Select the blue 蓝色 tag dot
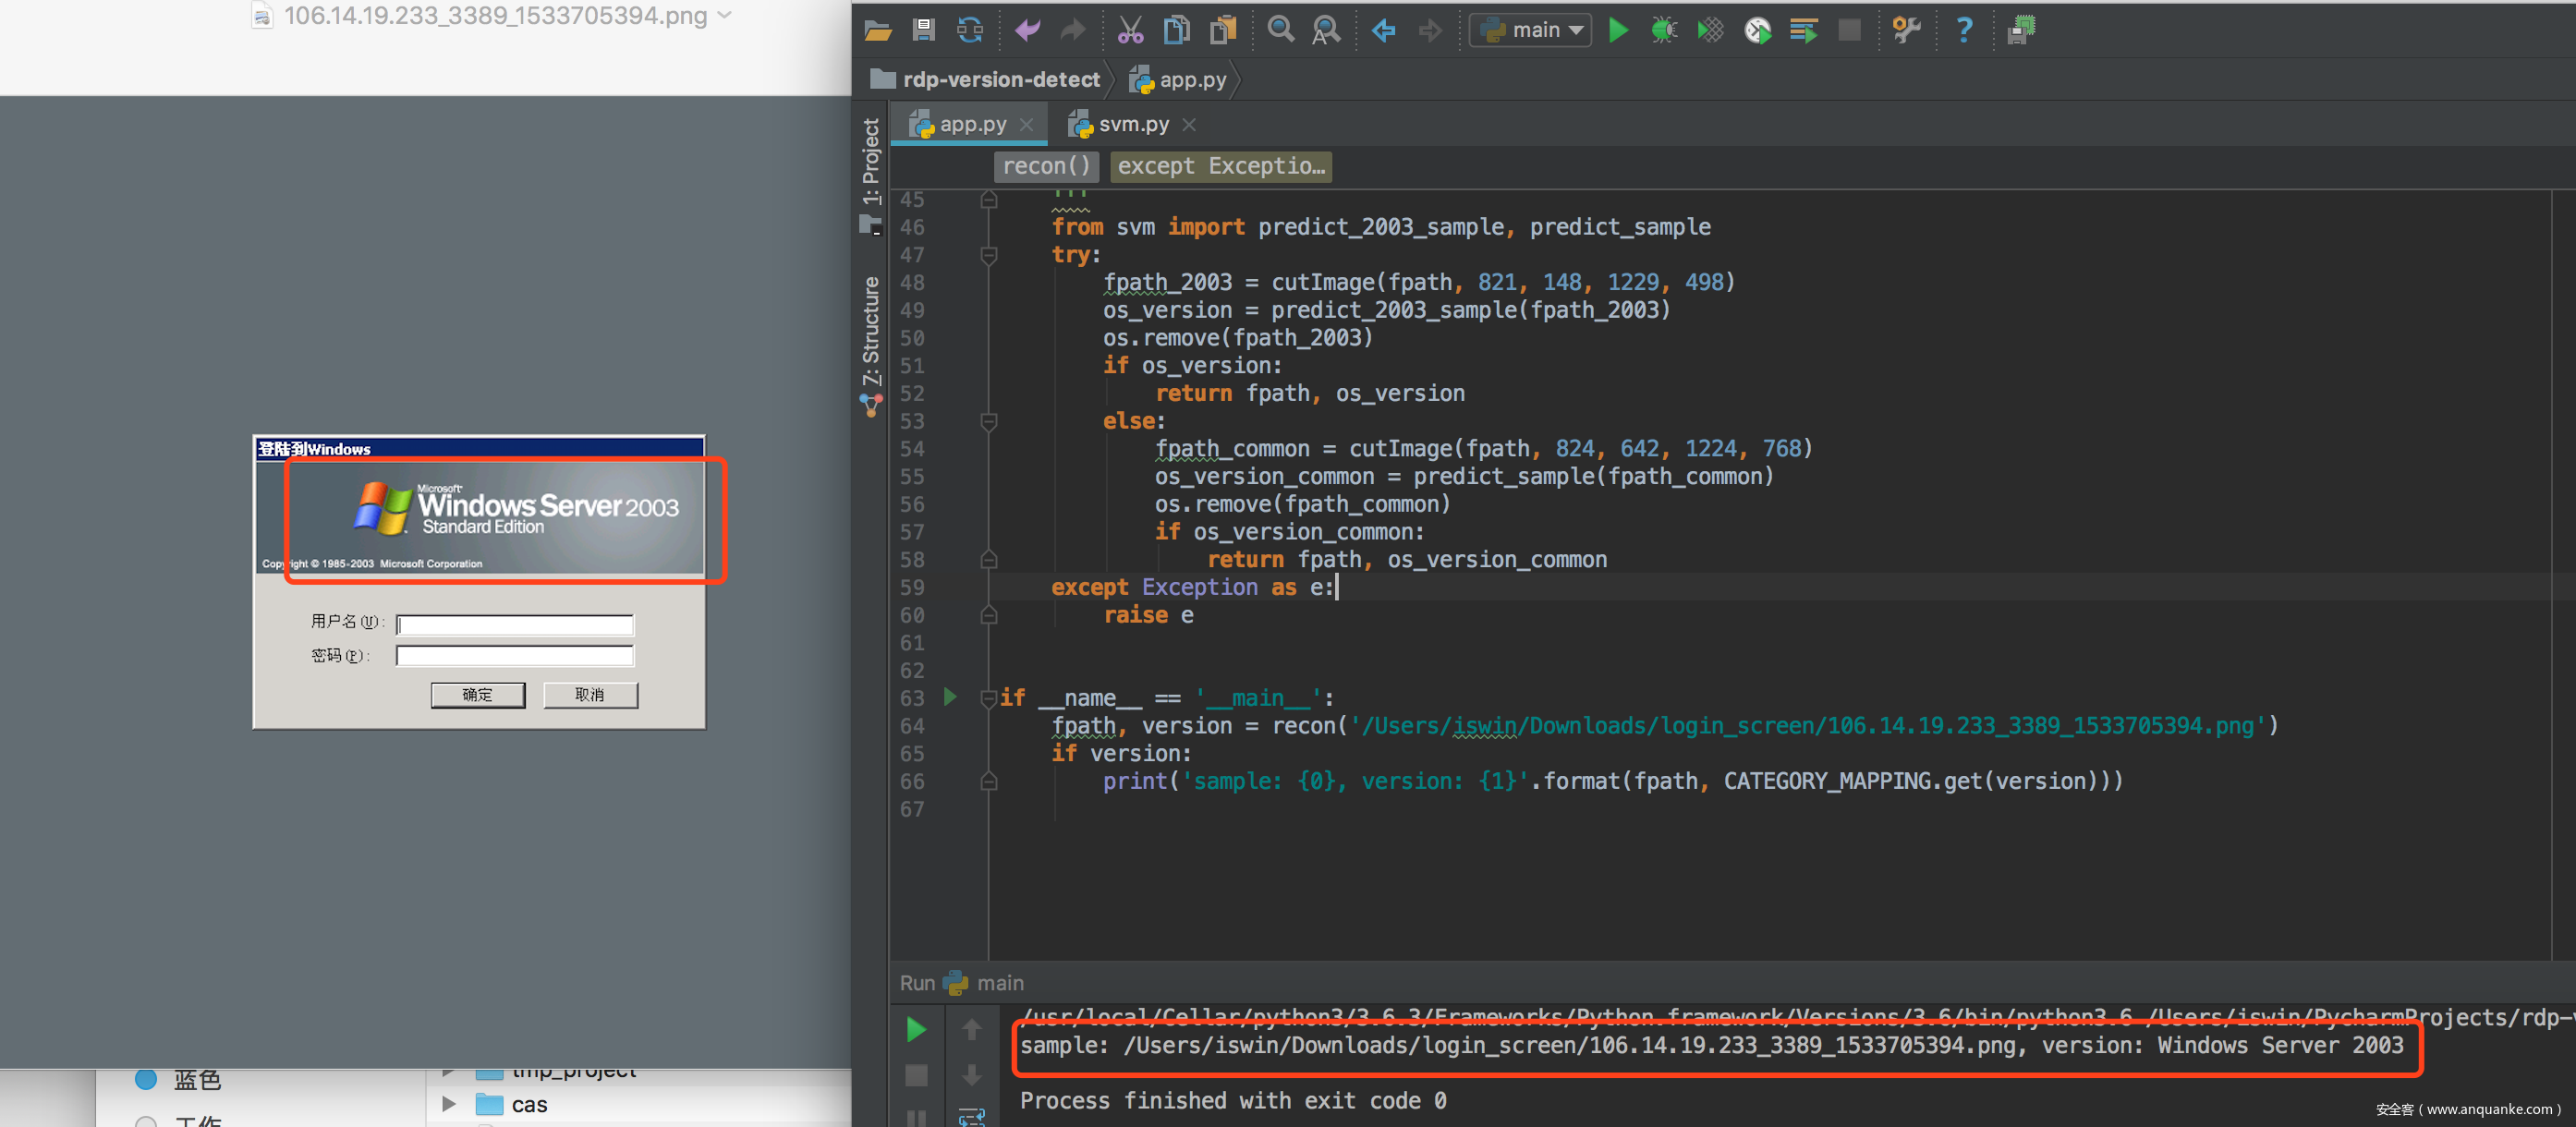 click(x=146, y=1079)
